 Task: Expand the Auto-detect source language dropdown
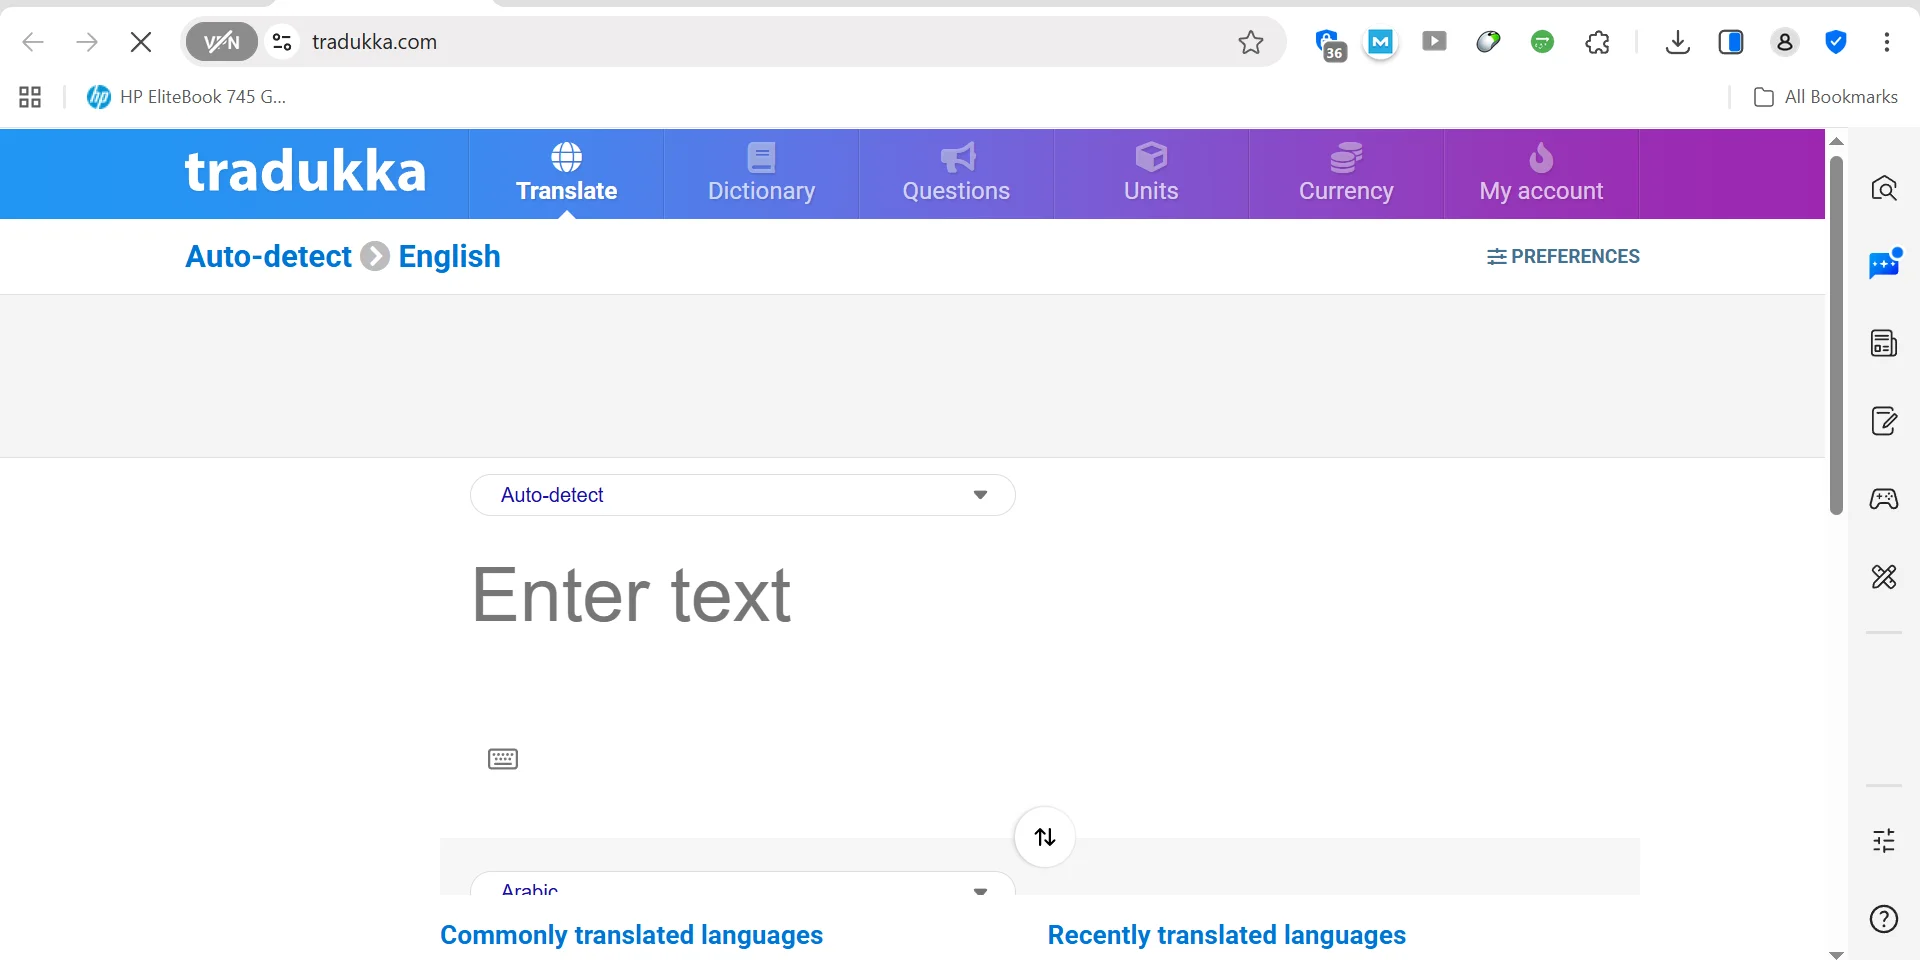coord(742,495)
